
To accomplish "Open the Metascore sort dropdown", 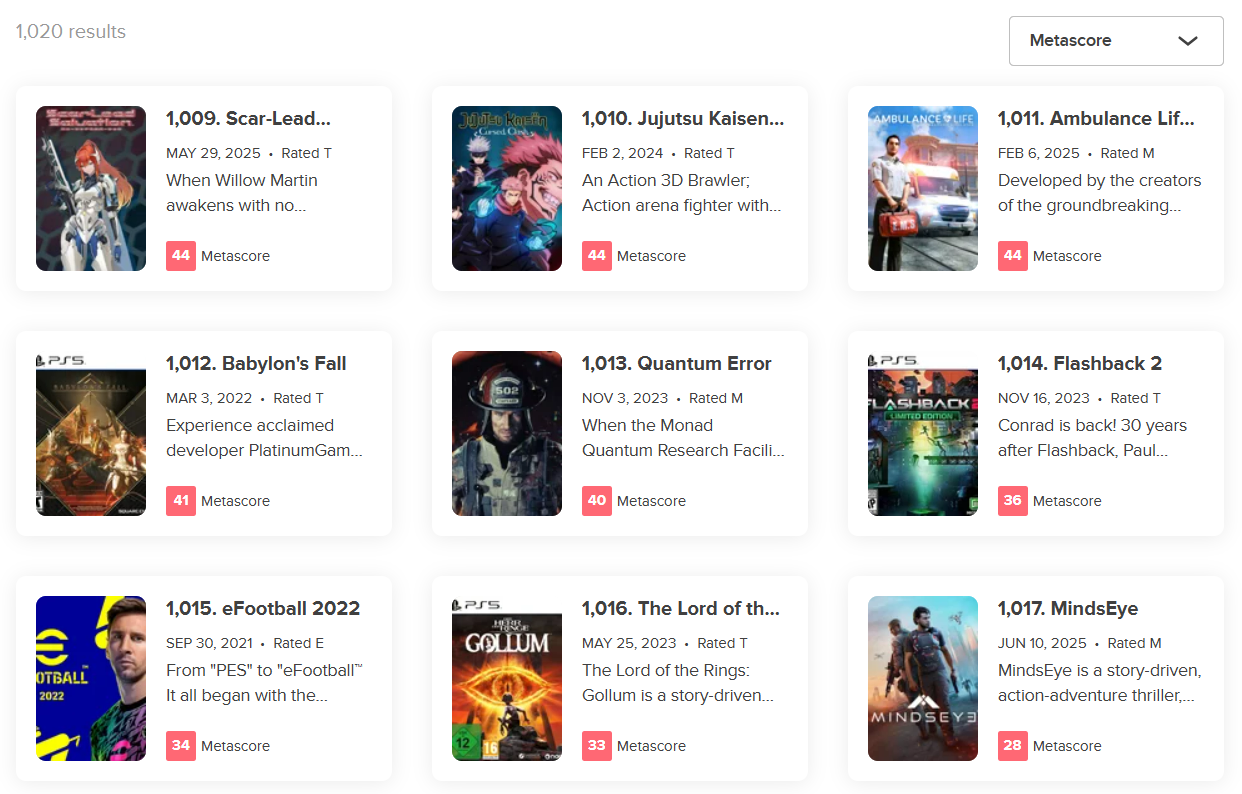I will pos(1115,41).
